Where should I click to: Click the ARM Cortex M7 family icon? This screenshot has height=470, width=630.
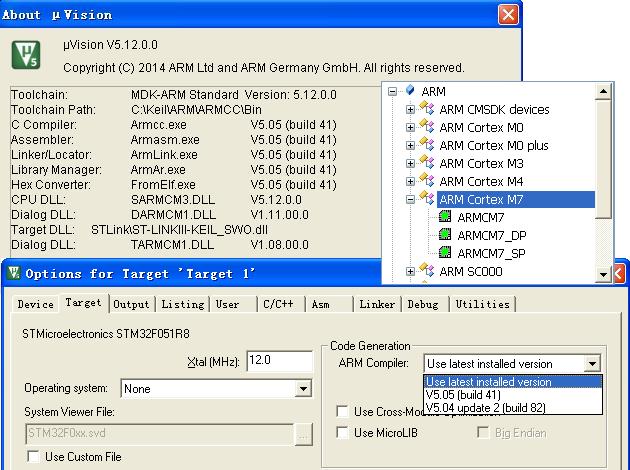pos(427,198)
